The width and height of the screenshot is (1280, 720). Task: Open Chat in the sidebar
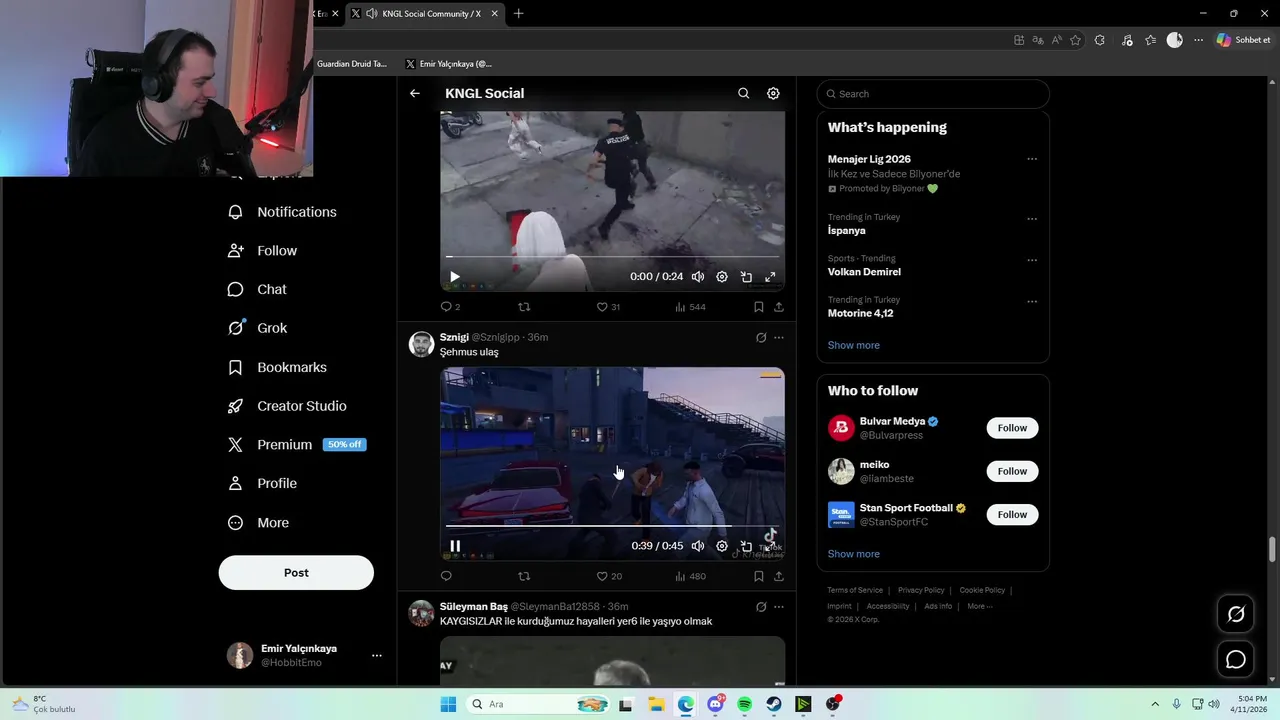point(257,290)
